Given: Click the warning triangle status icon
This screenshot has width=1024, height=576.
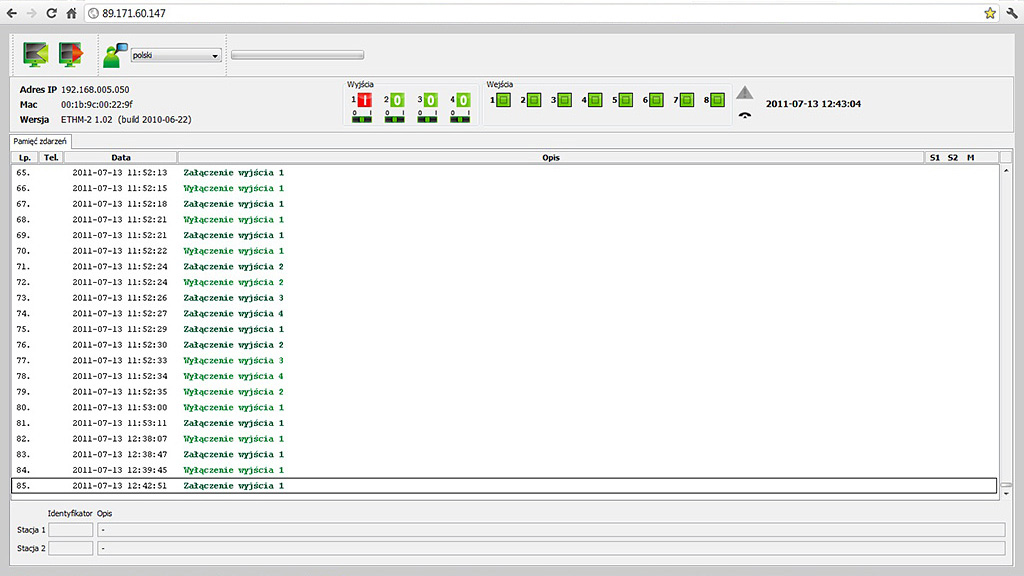Looking at the screenshot, I should [744, 93].
